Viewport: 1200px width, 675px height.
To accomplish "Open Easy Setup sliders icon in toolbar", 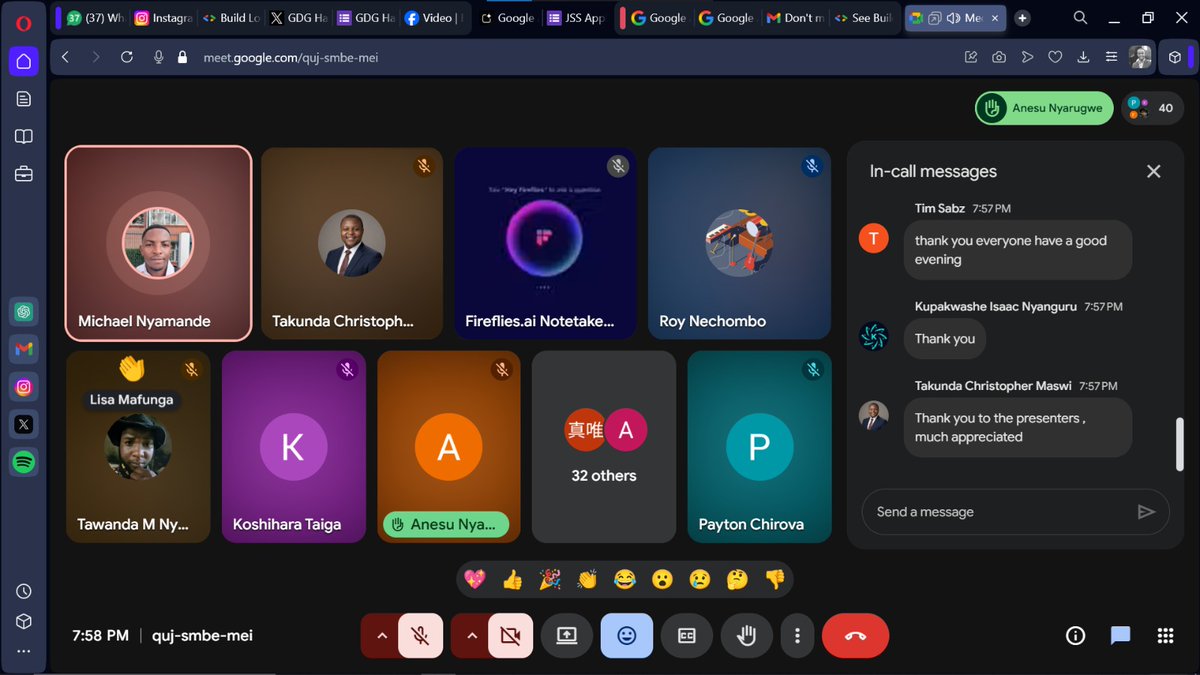I will [x=1111, y=57].
